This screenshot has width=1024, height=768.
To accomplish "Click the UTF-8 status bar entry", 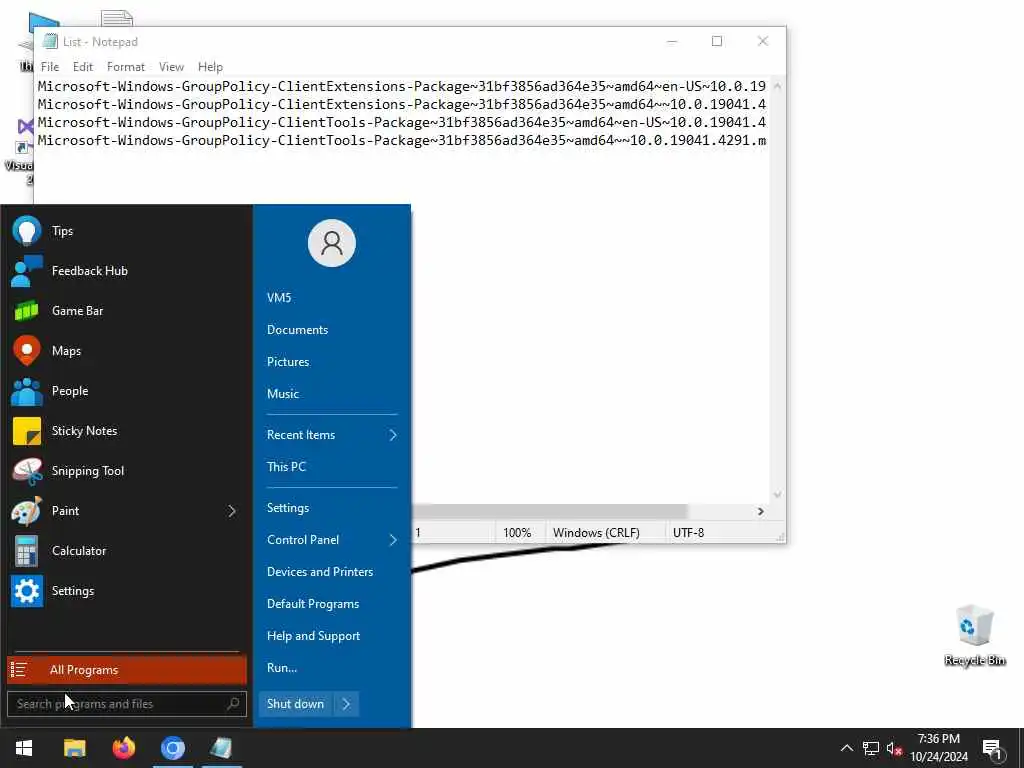I will [x=688, y=533].
